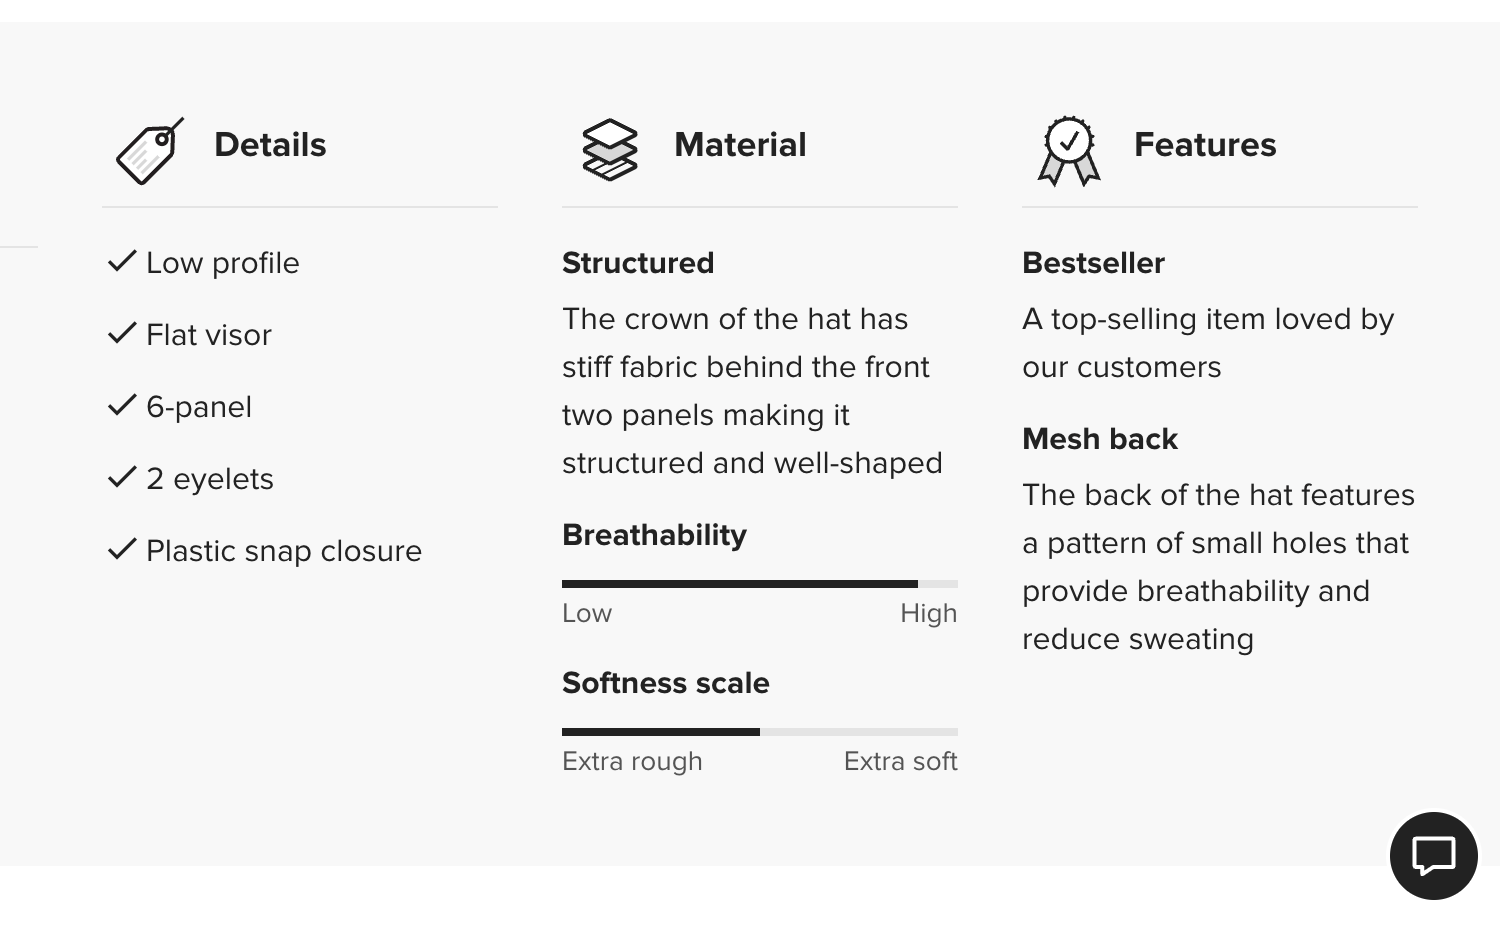Viewport: 1500px width, 926px height.
Task: Click the stacked layers Material icon
Action: (609, 150)
